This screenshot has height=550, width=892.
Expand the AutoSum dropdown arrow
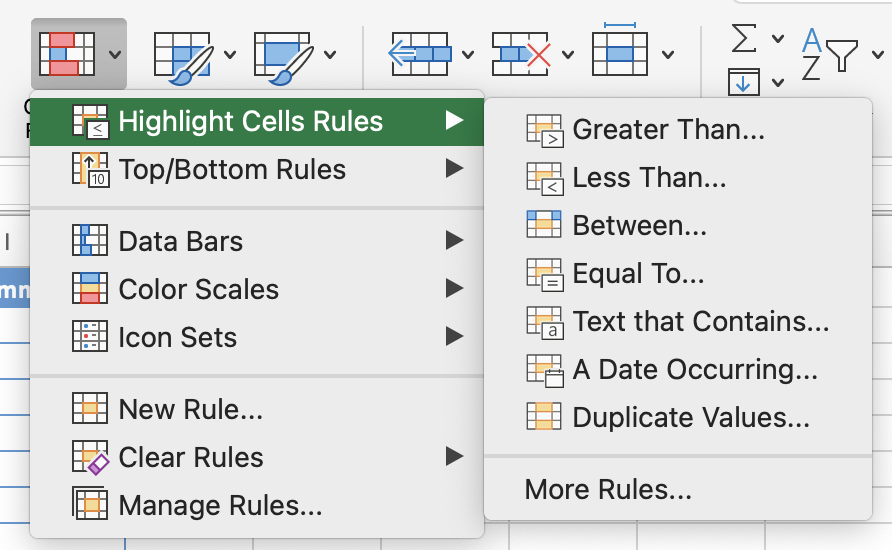pos(778,39)
